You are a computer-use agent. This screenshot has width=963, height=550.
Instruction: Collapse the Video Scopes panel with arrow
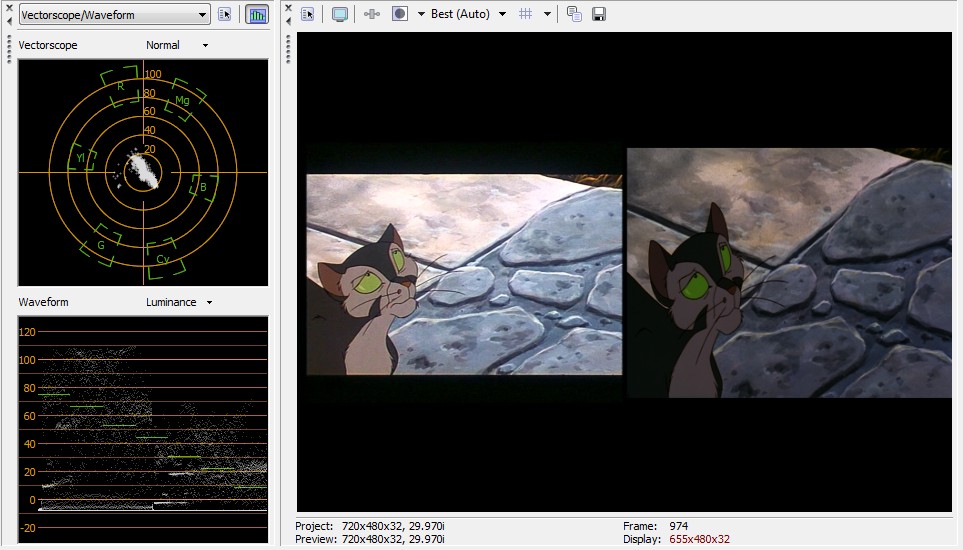point(9,21)
